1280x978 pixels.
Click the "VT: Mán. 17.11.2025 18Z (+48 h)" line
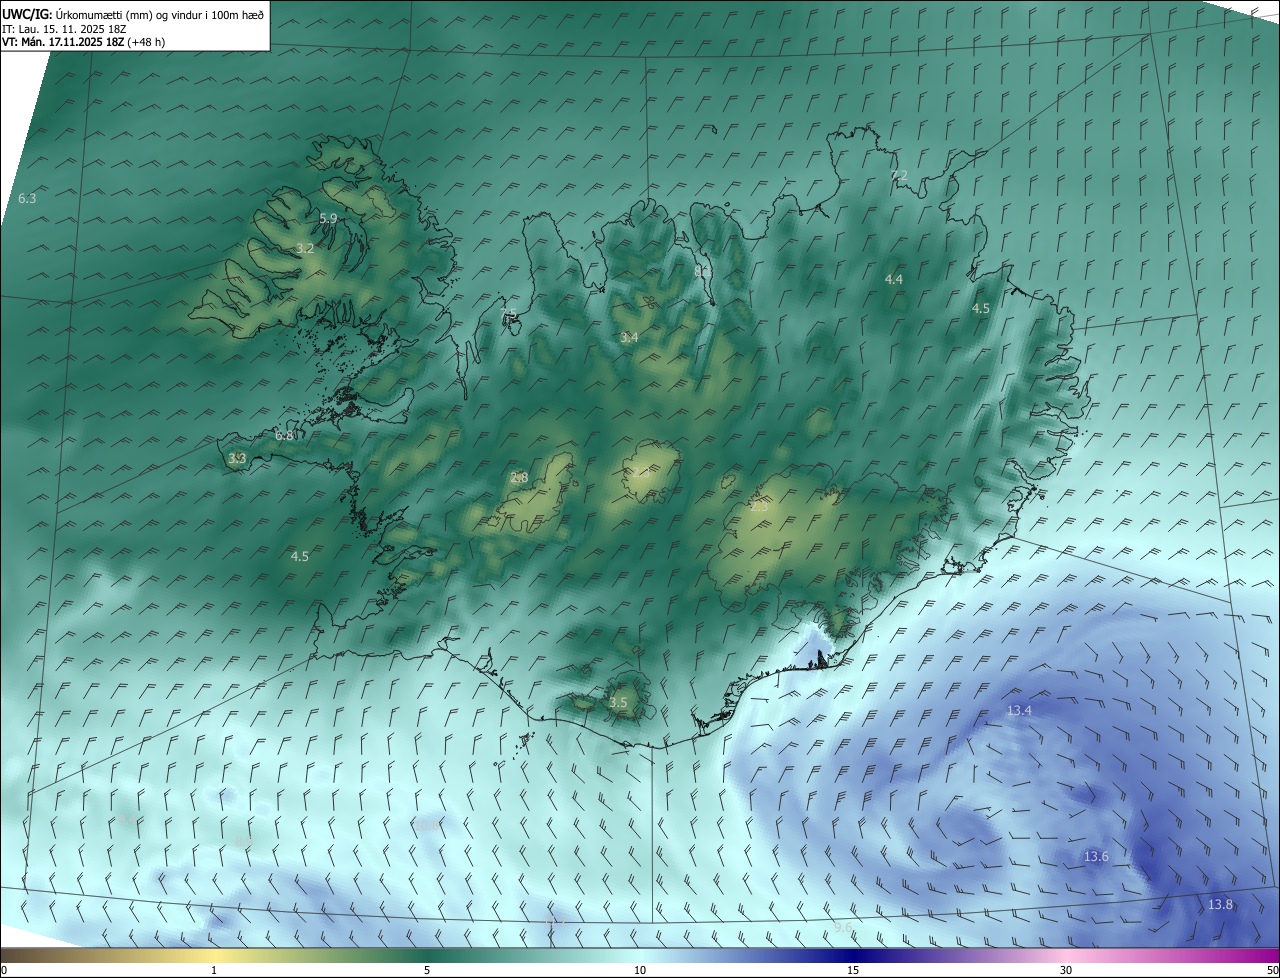[x=84, y=42]
